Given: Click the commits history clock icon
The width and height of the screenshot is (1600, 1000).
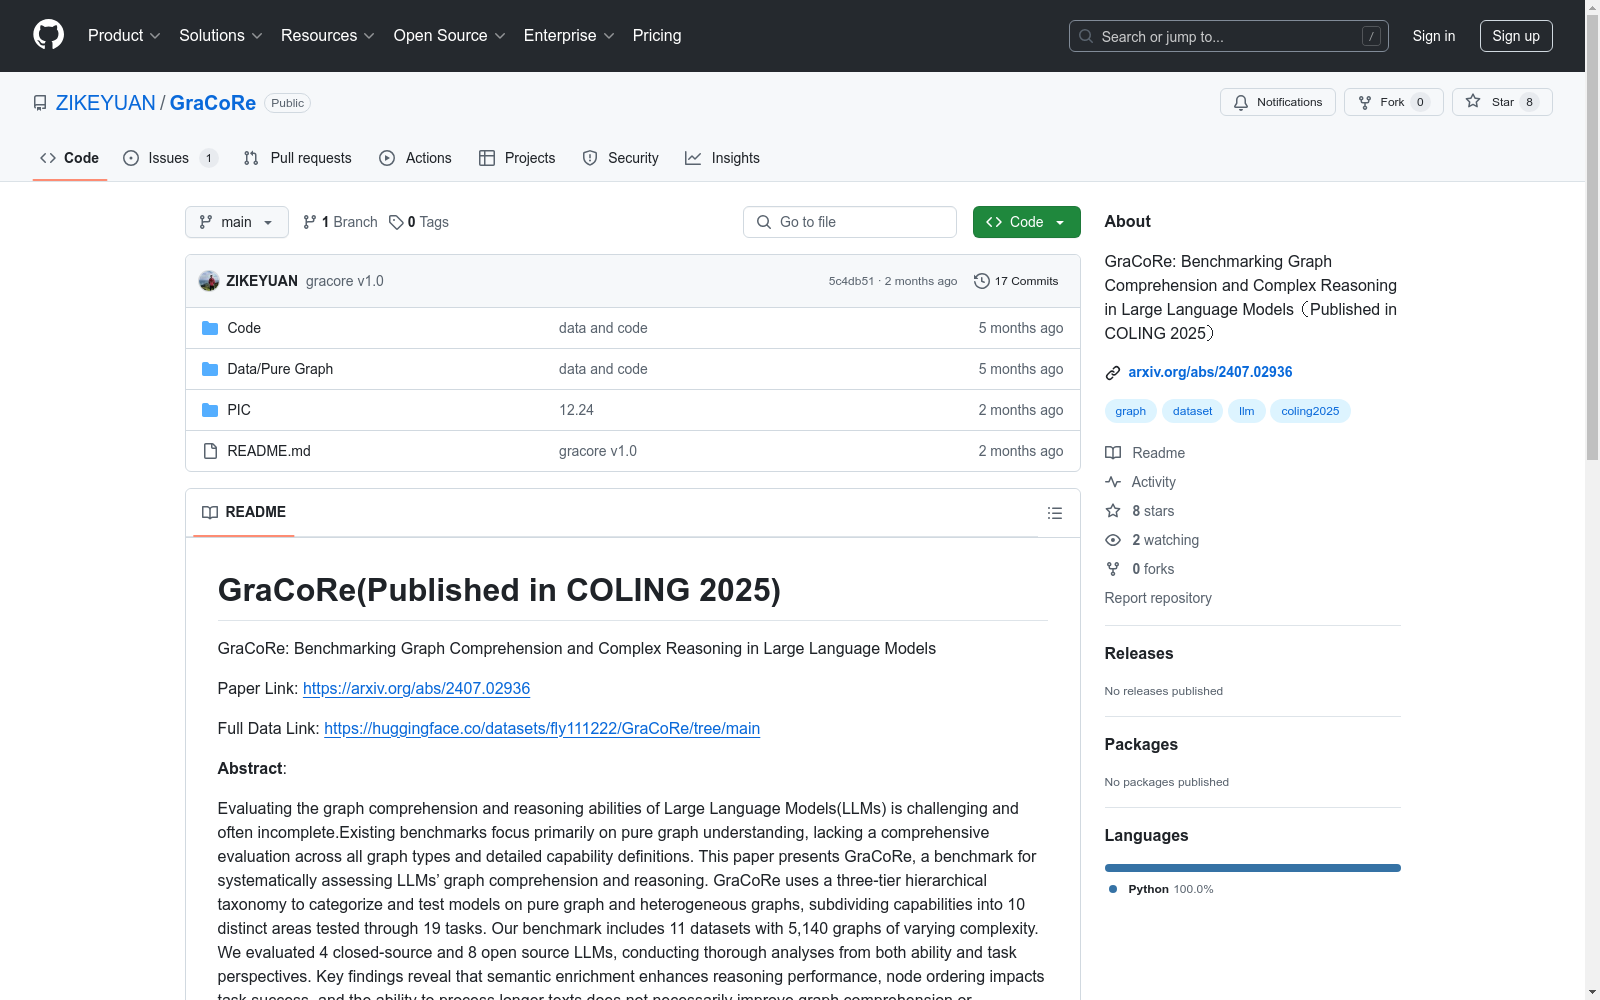Looking at the screenshot, I should click(982, 281).
